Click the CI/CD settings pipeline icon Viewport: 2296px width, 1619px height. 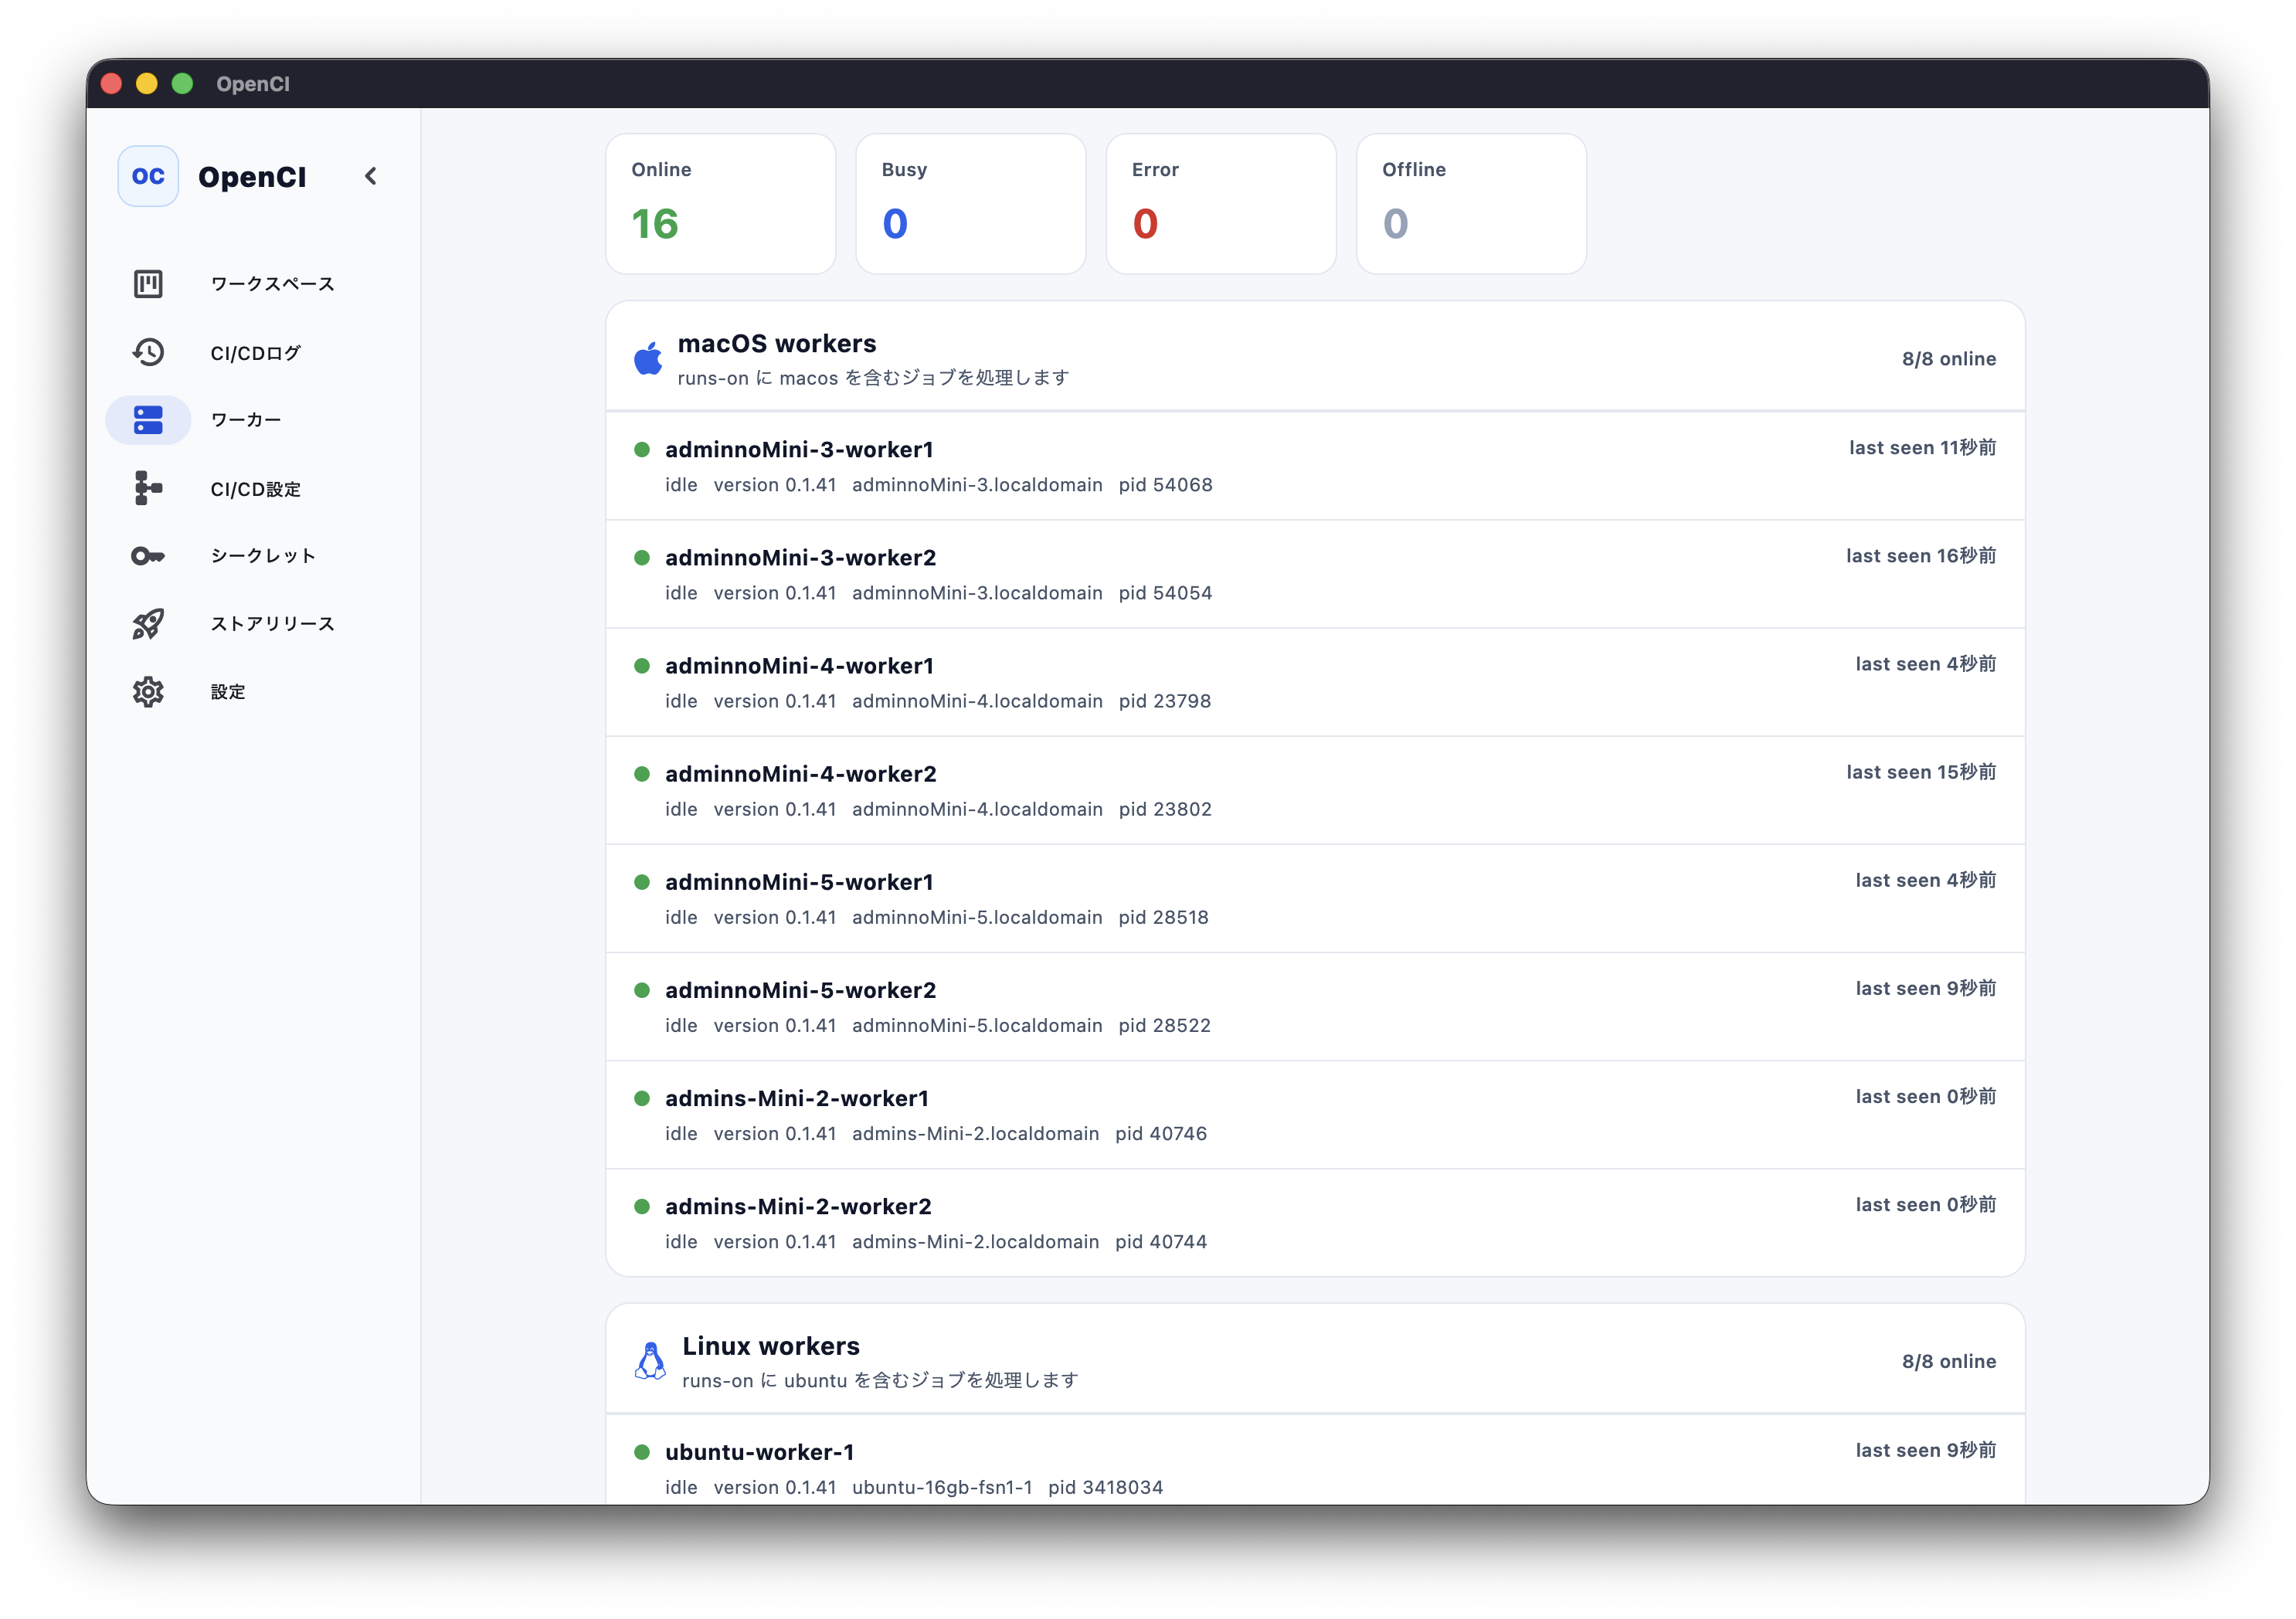(148, 488)
